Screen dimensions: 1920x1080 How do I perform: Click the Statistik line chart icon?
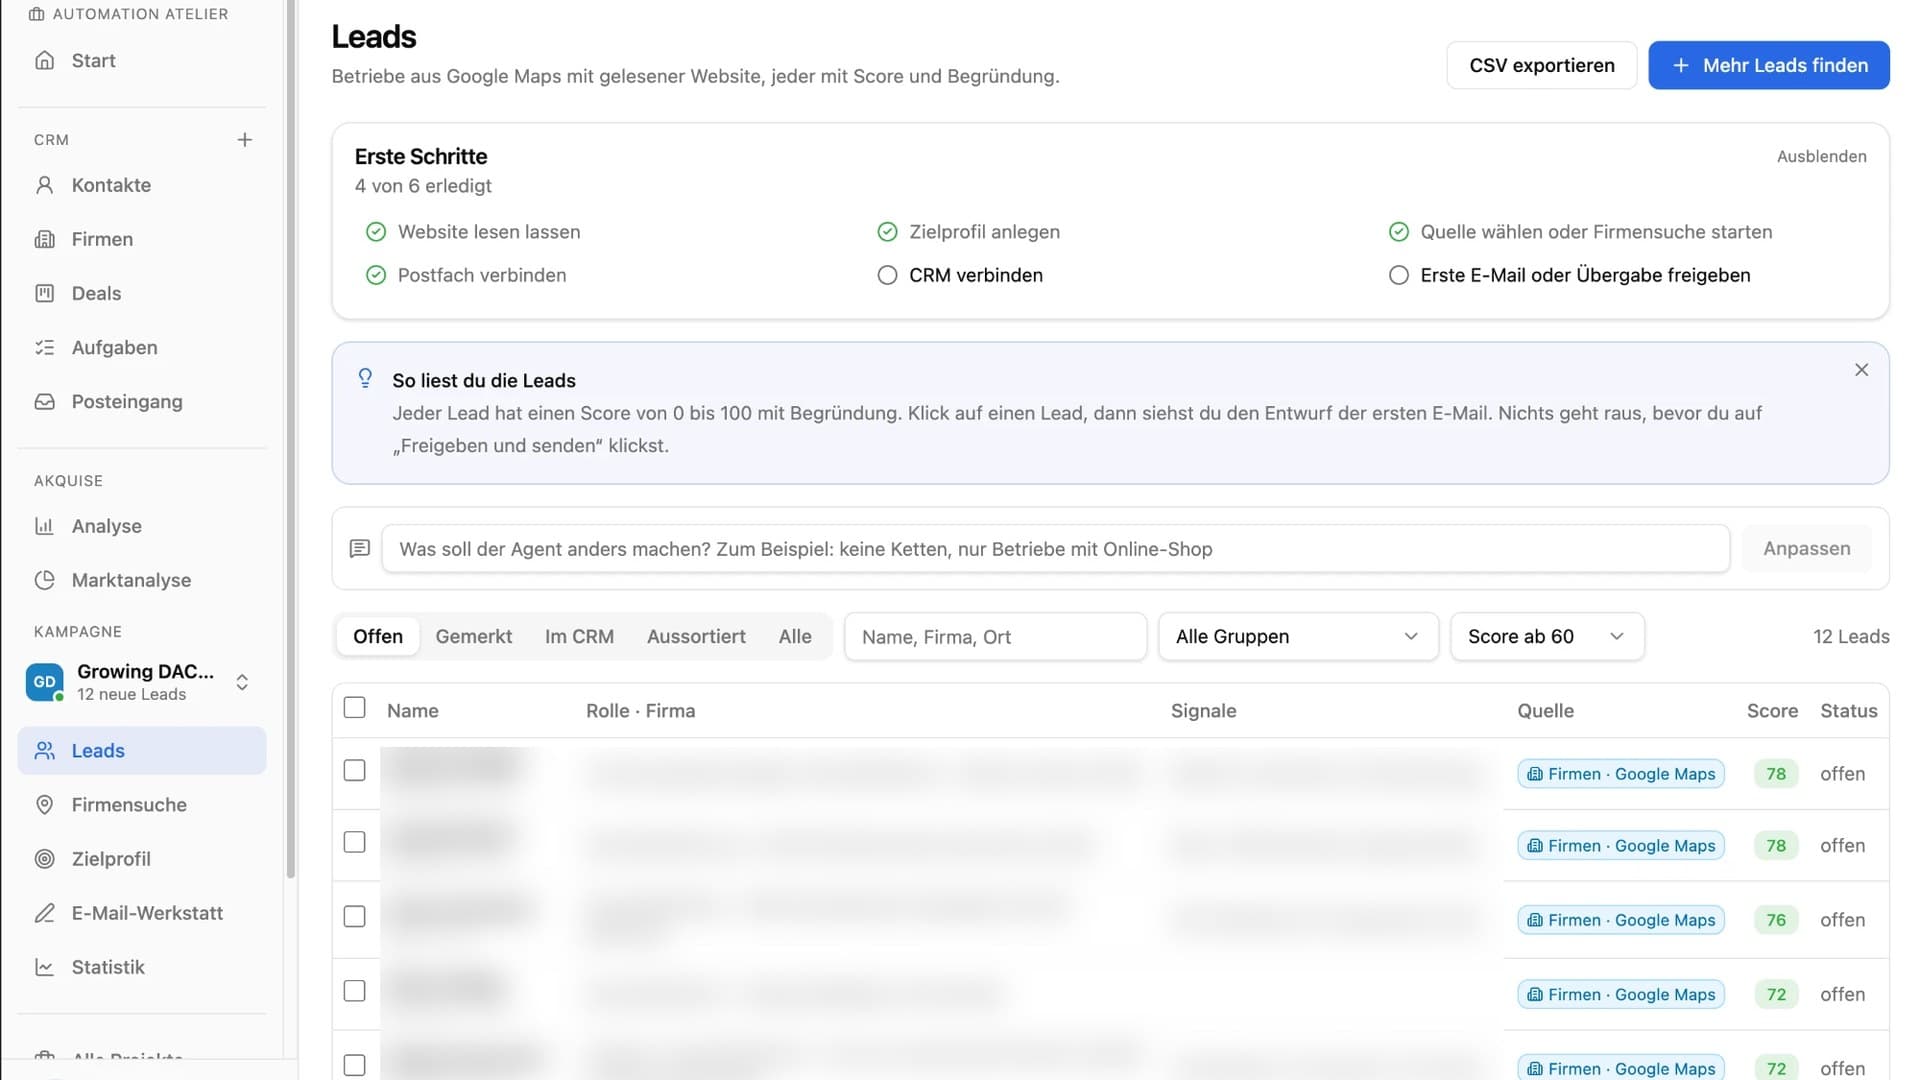tap(44, 967)
